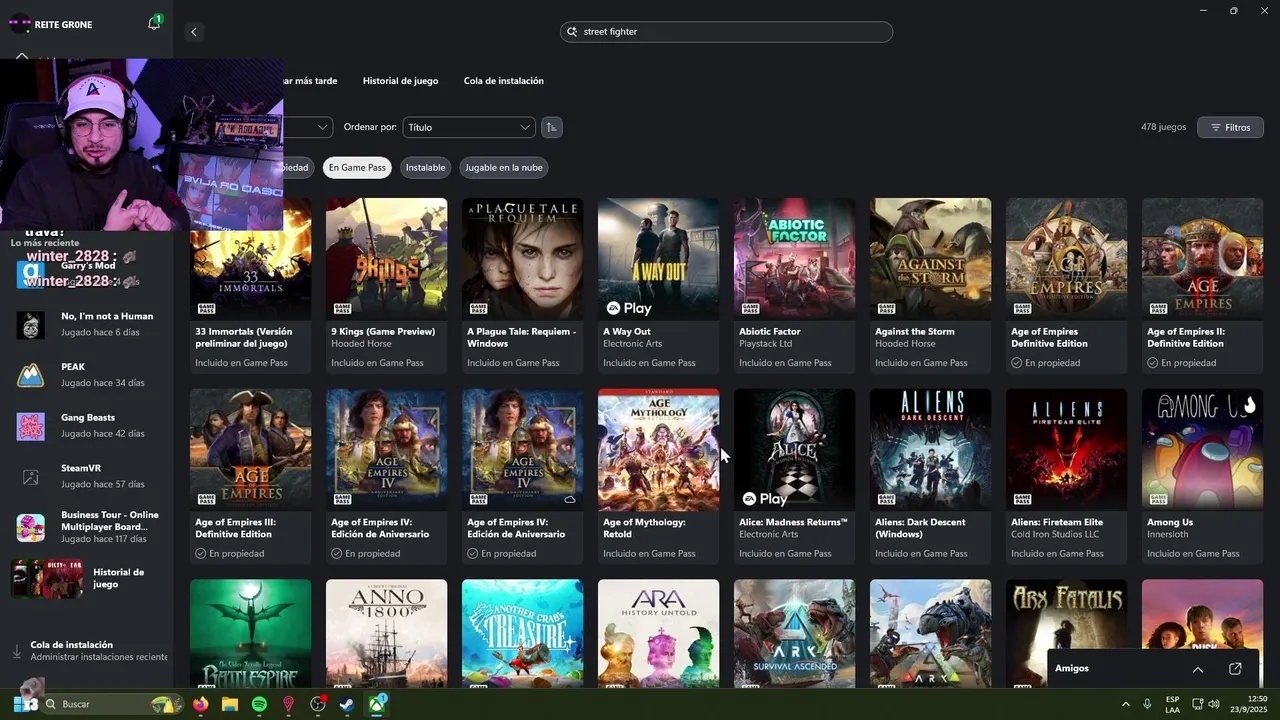Image resolution: width=1280 pixels, height=720 pixels.
Task: Open Aliens: Dark Descent thumbnail
Action: [931, 450]
